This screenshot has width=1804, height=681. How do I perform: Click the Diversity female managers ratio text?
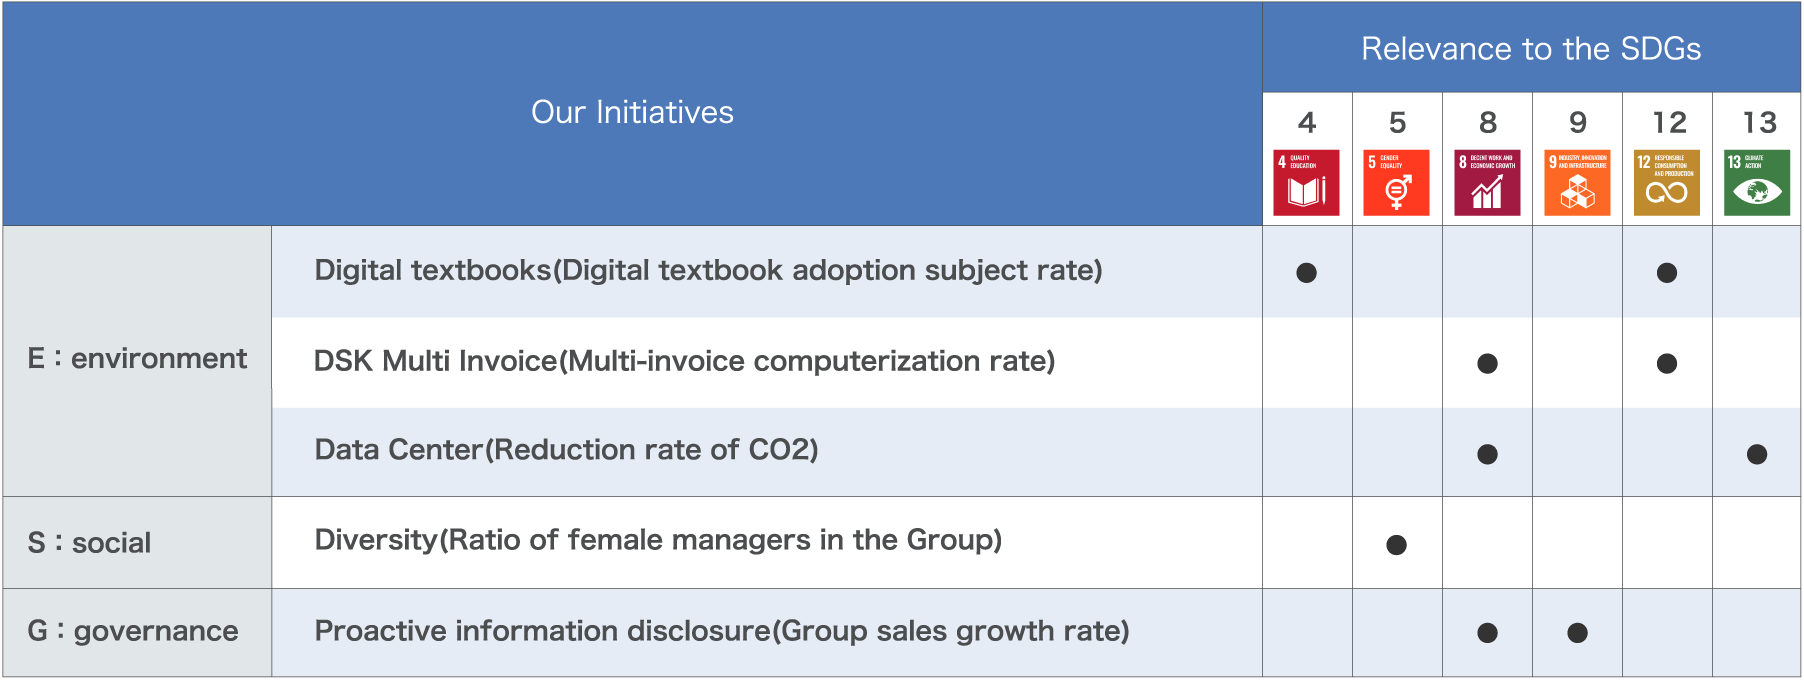658,540
